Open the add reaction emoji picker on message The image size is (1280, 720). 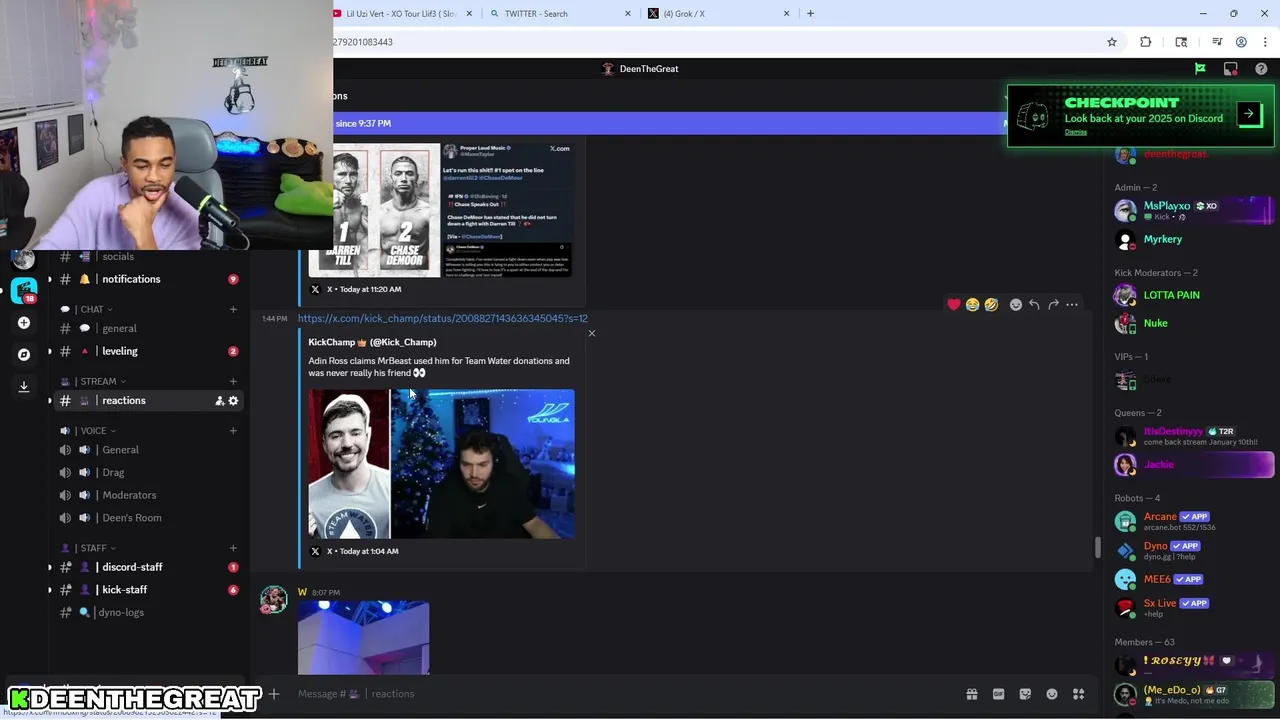tap(1015, 304)
